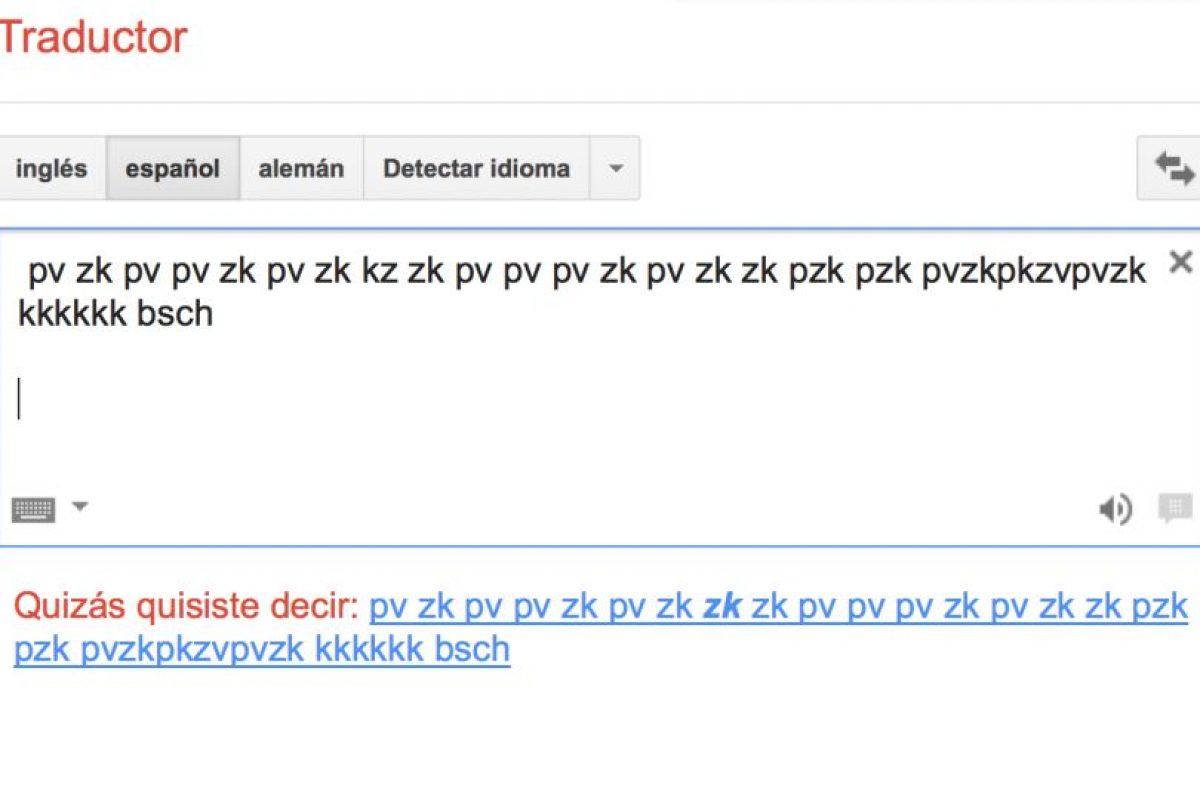Clear the source text with X
The height and width of the screenshot is (800, 1200).
(1181, 263)
